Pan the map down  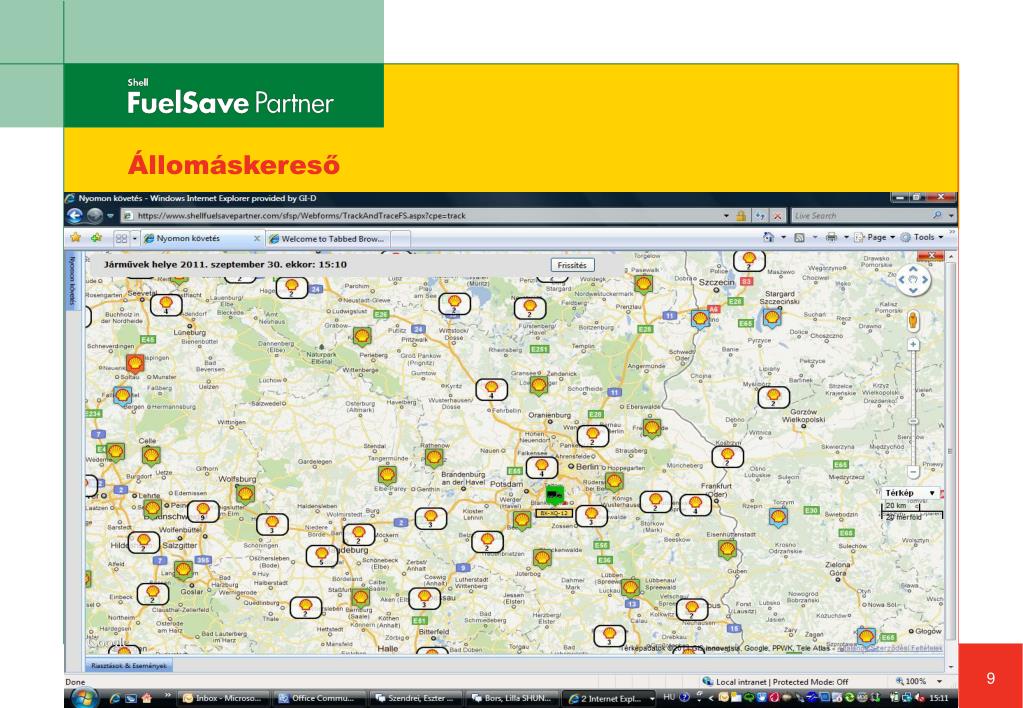(913, 290)
